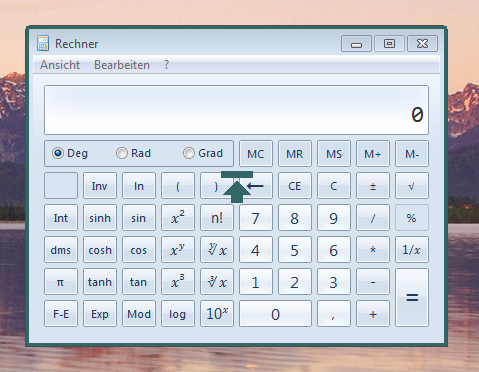Click the MS memory store button

pyautogui.click(x=334, y=154)
